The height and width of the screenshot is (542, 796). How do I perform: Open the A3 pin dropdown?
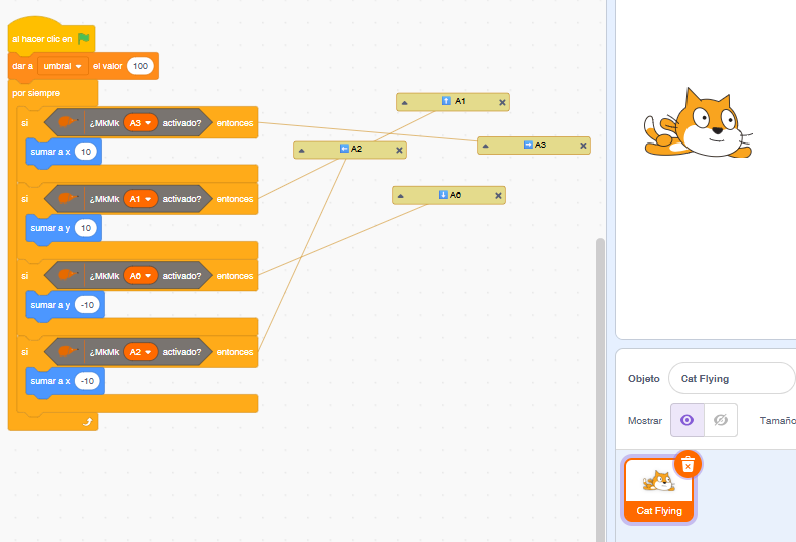coord(141,122)
